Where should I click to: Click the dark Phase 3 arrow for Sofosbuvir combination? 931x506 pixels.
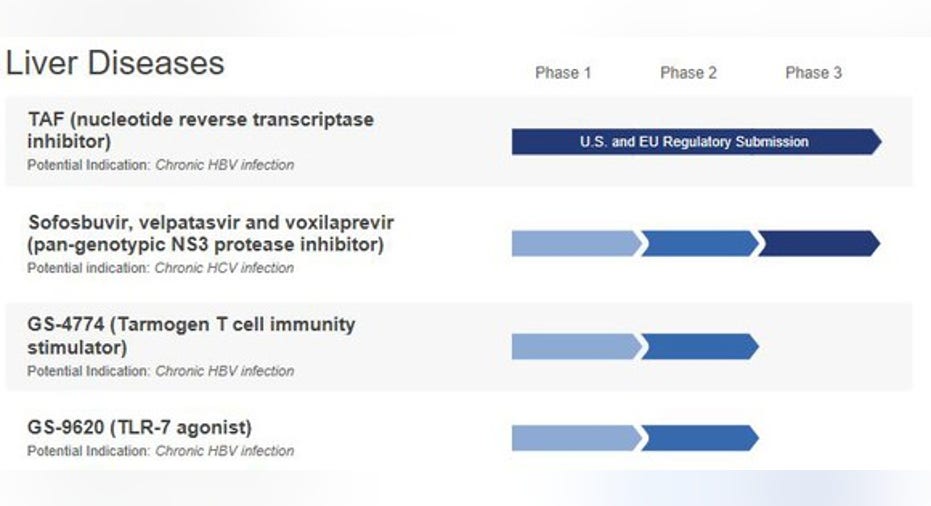tap(819, 243)
